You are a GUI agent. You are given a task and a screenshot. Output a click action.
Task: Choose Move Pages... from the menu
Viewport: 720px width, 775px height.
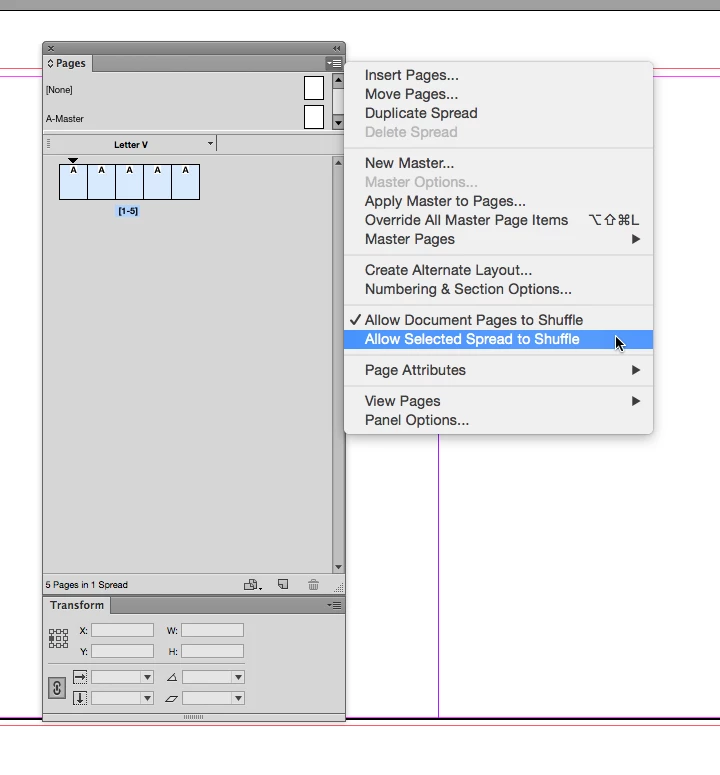point(498,94)
